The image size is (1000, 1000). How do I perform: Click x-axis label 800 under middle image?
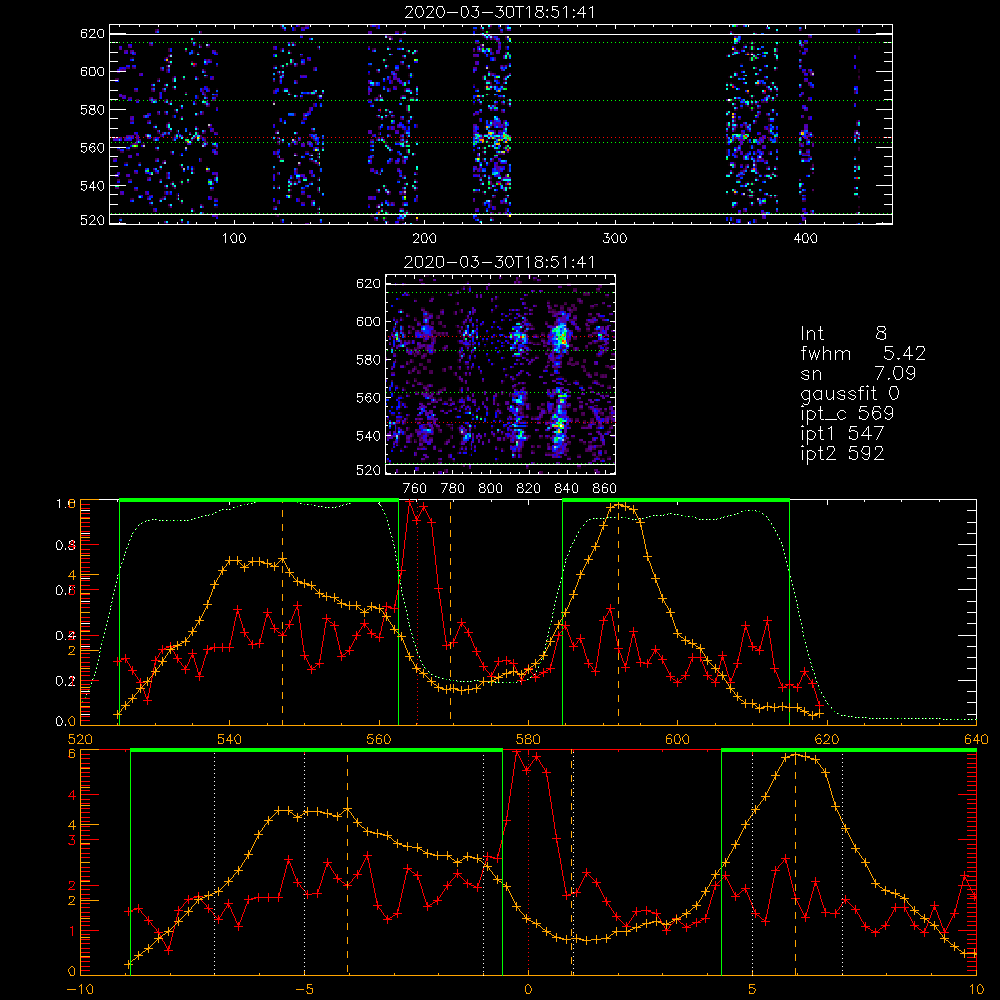[490, 489]
